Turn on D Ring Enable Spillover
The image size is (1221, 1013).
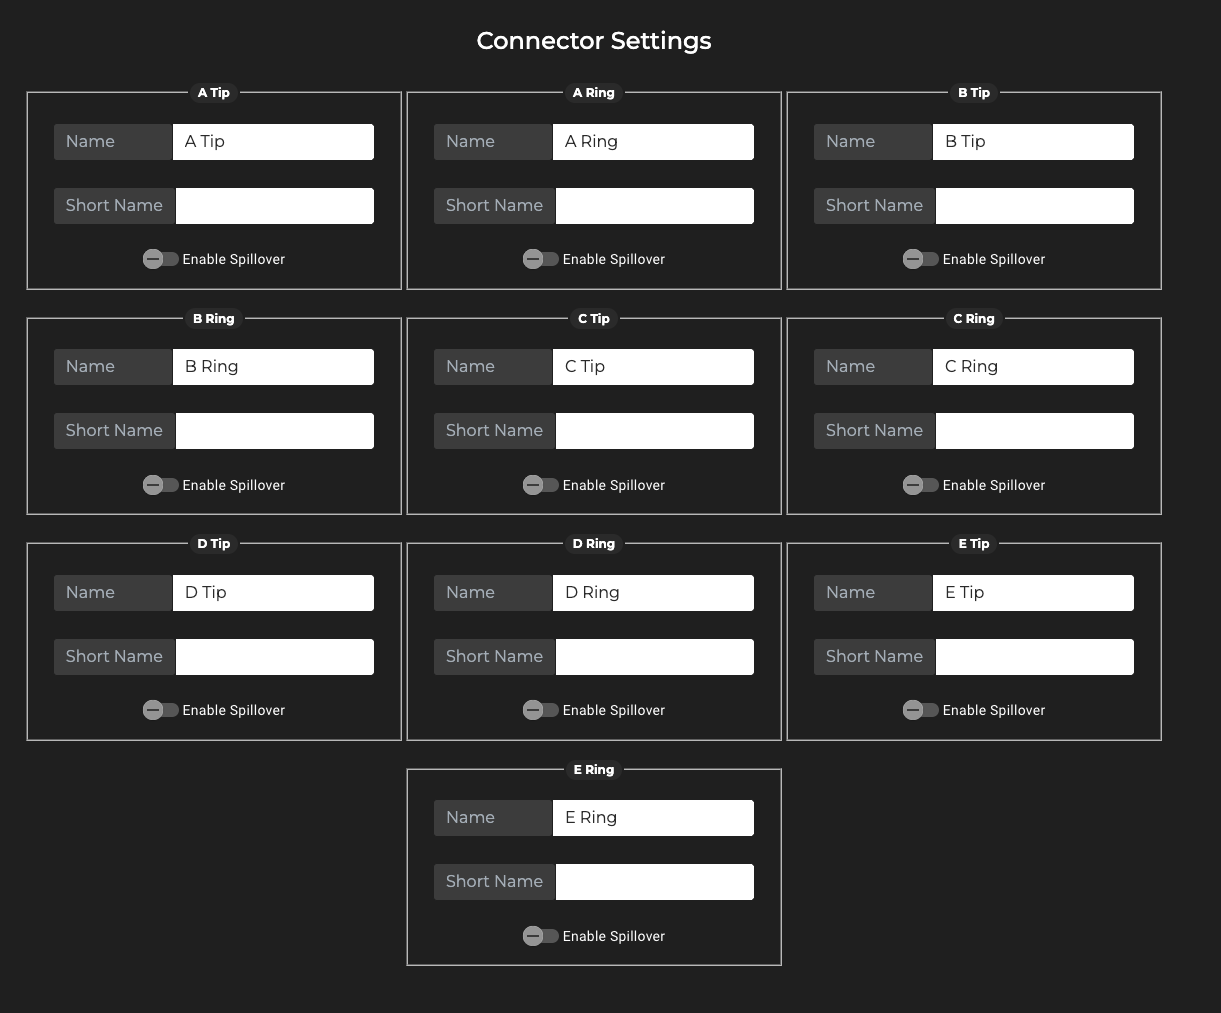pyautogui.click(x=540, y=710)
